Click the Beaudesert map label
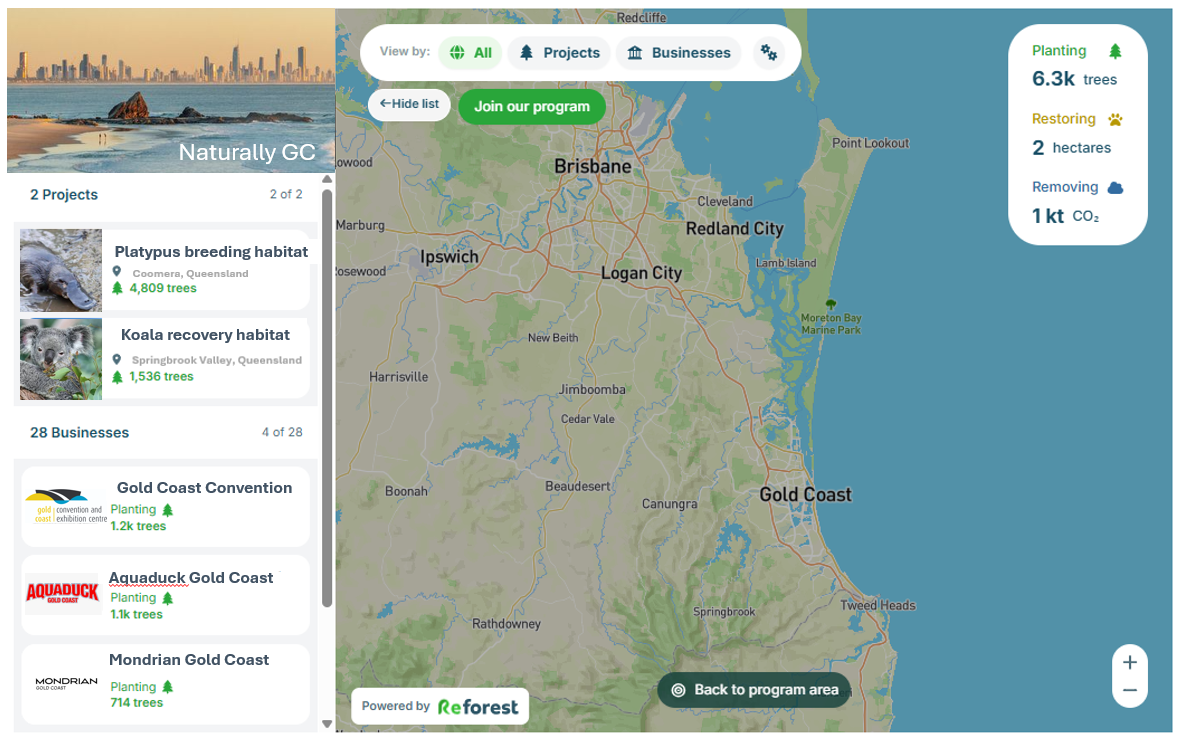Screen dimensions: 1177x736 click(x=577, y=487)
